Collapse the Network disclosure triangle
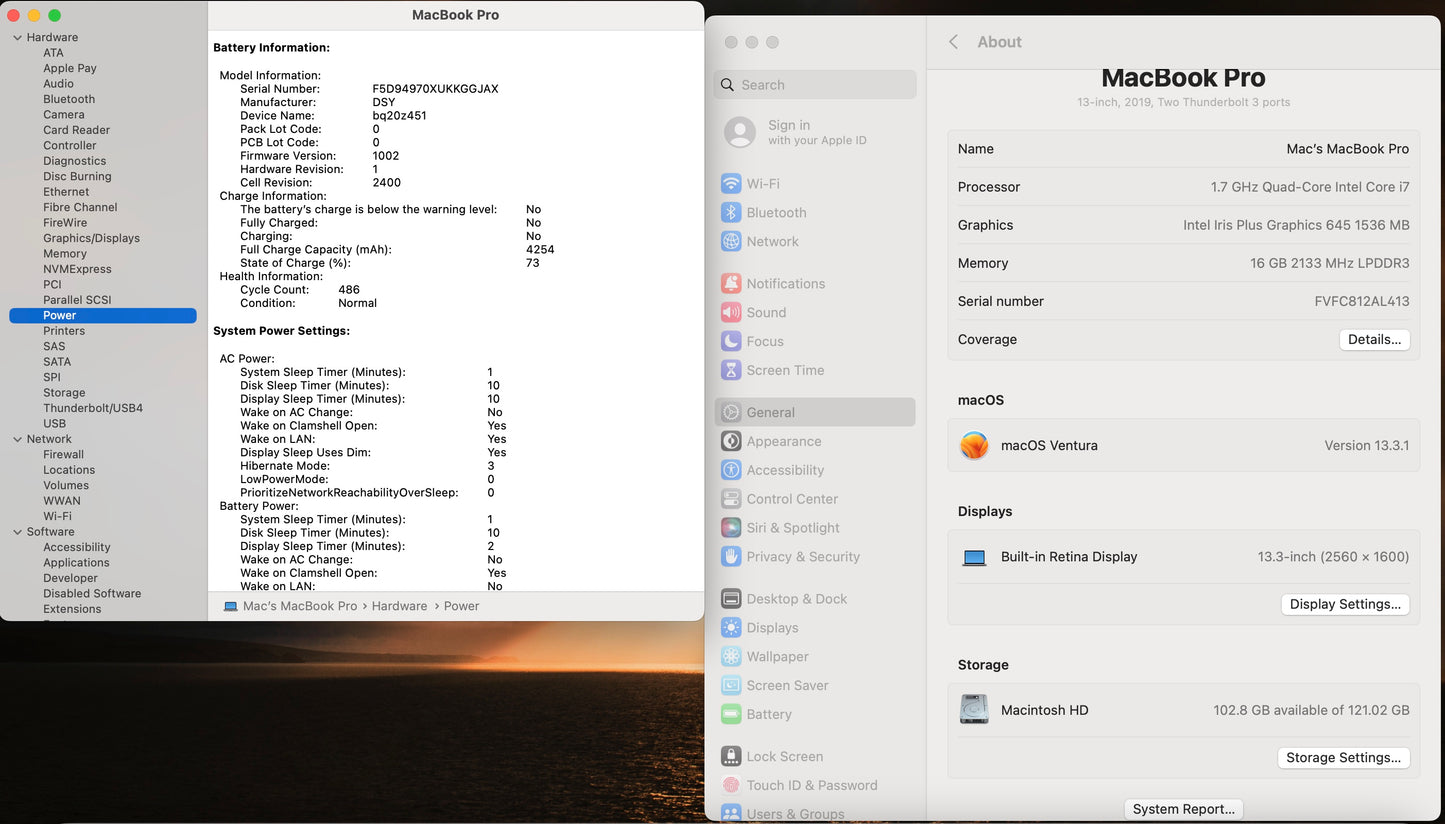This screenshot has width=1445, height=824. pos(17,440)
